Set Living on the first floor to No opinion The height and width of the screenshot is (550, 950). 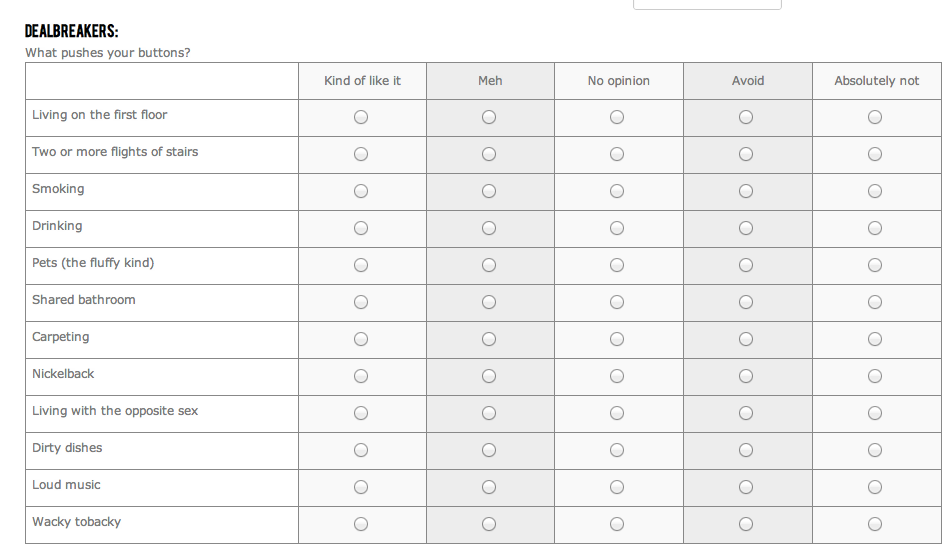pos(617,117)
